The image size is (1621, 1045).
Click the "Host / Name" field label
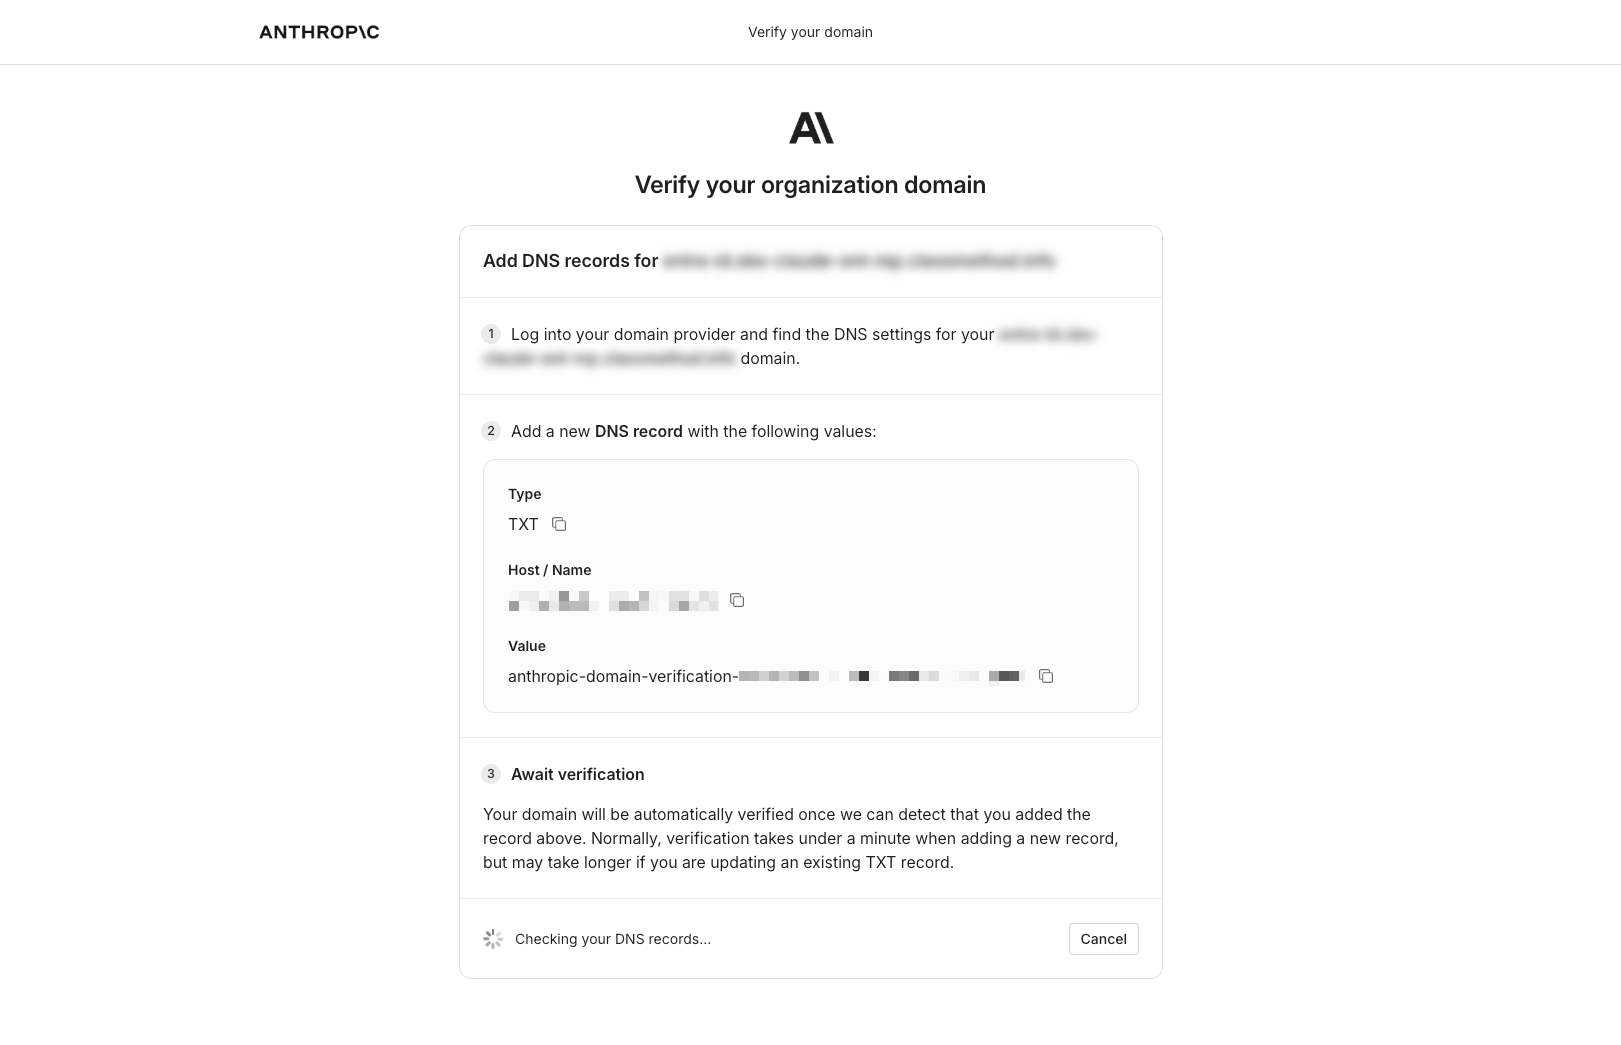549,570
